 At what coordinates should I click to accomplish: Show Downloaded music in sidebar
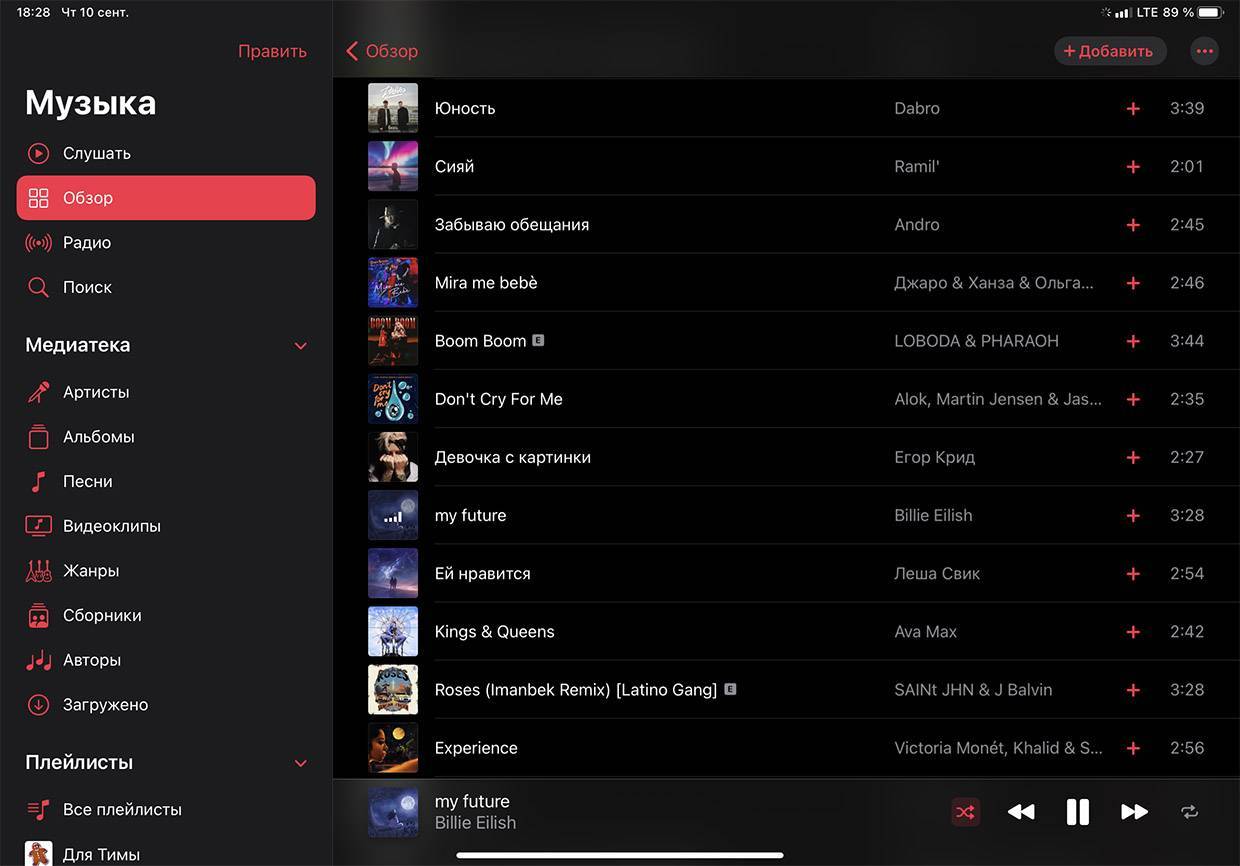click(105, 705)
